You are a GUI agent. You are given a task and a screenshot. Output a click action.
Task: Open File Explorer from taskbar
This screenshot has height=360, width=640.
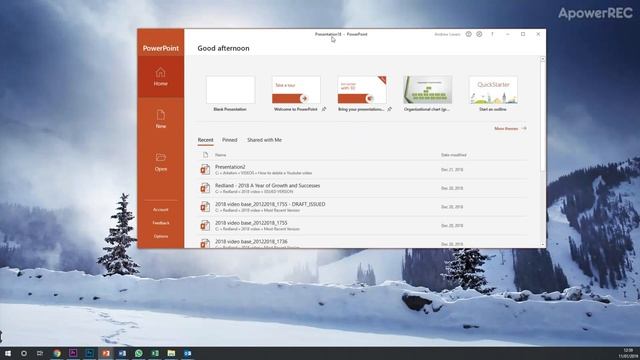(171, 353)
